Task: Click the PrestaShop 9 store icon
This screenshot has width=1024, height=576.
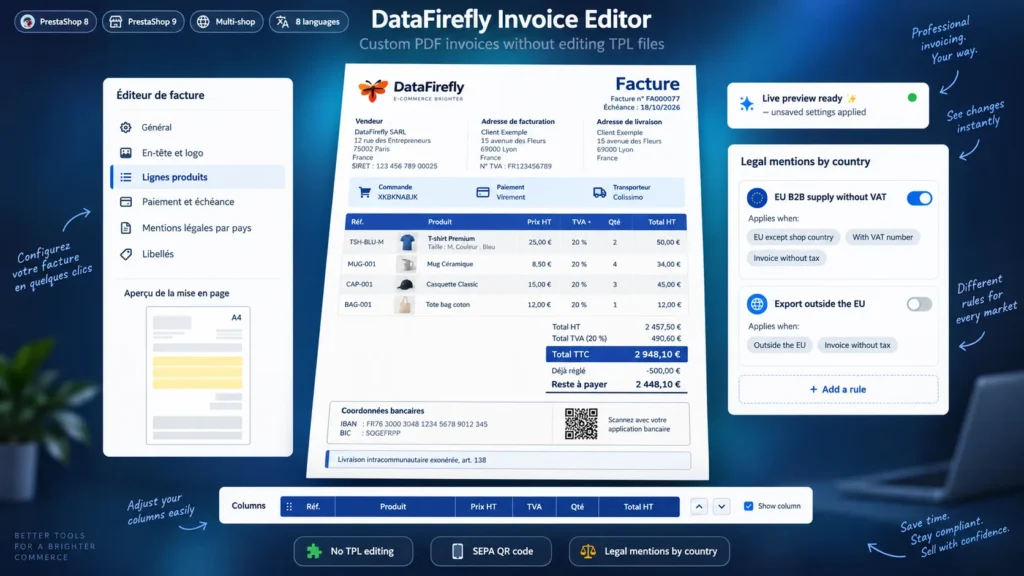Action: coord(116,22)
